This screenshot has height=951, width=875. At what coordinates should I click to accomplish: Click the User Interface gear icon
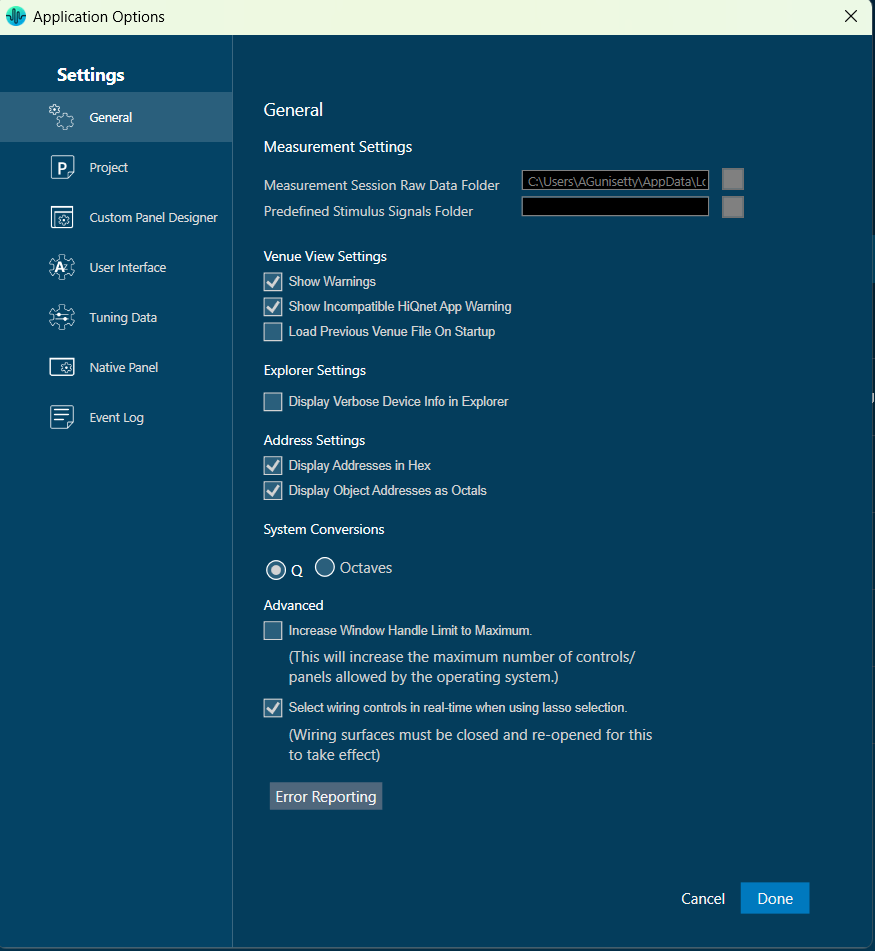click(62, 268)
